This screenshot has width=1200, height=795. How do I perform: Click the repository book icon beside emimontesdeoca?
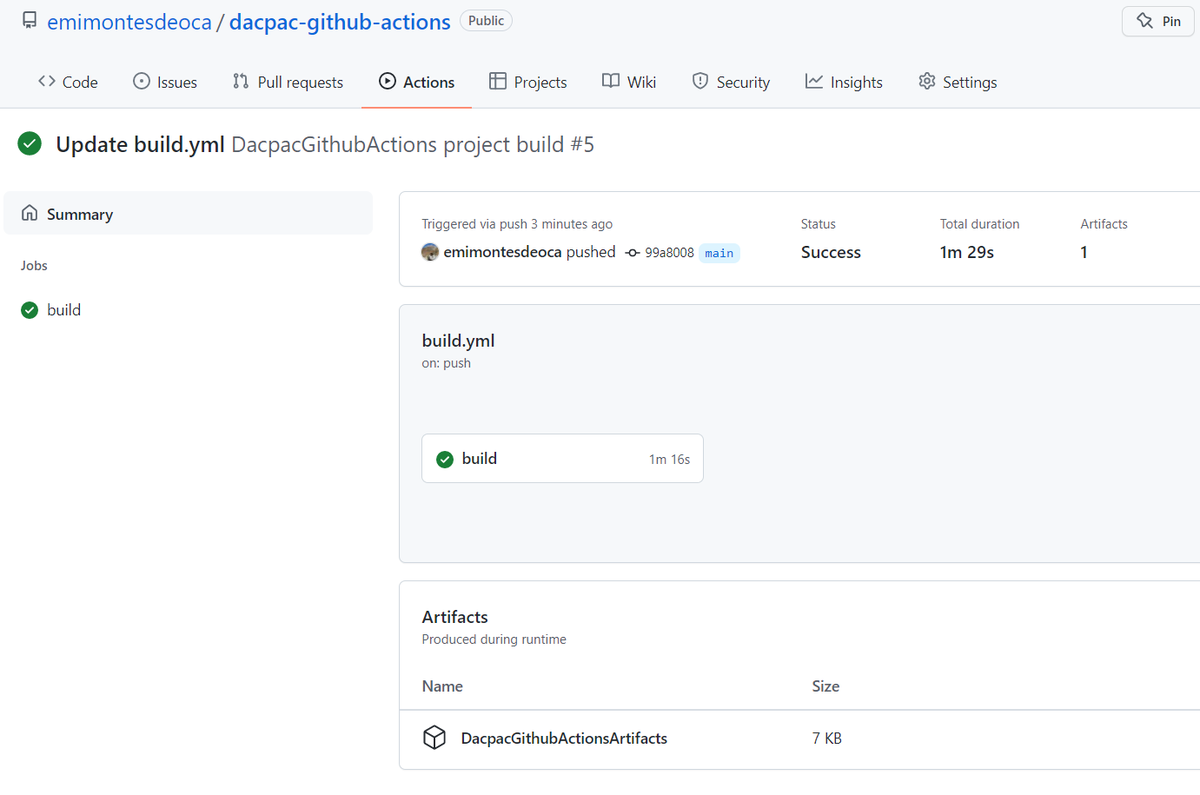pyautogui.click(x=28, y=21)
